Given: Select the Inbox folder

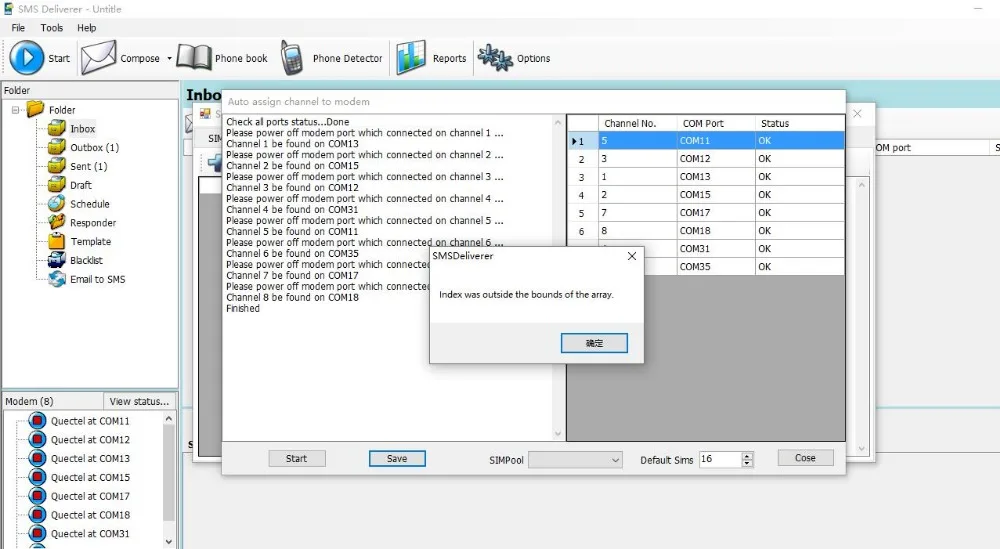Looking at the screenshot, I should pyautogui.click(x=82, y=129).
